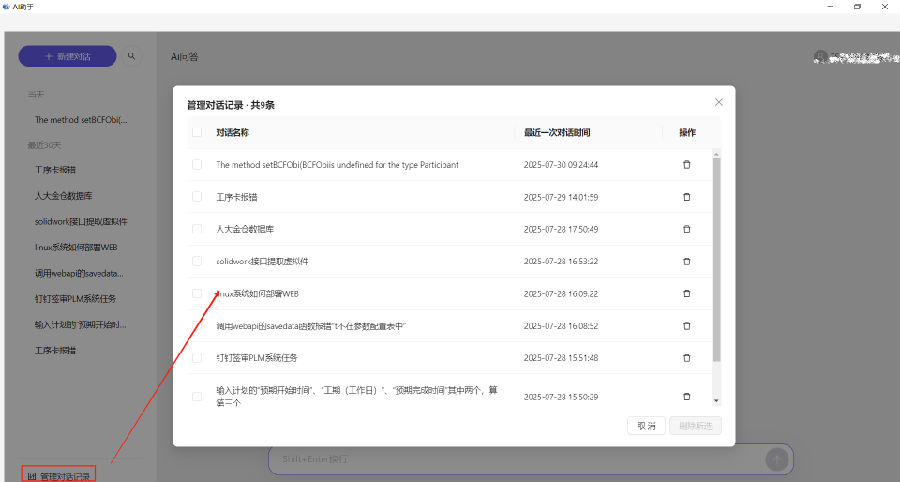Check the box for 工序卡报错 row
Viewport: 900px width, 482px height.
tap(197, 197)
